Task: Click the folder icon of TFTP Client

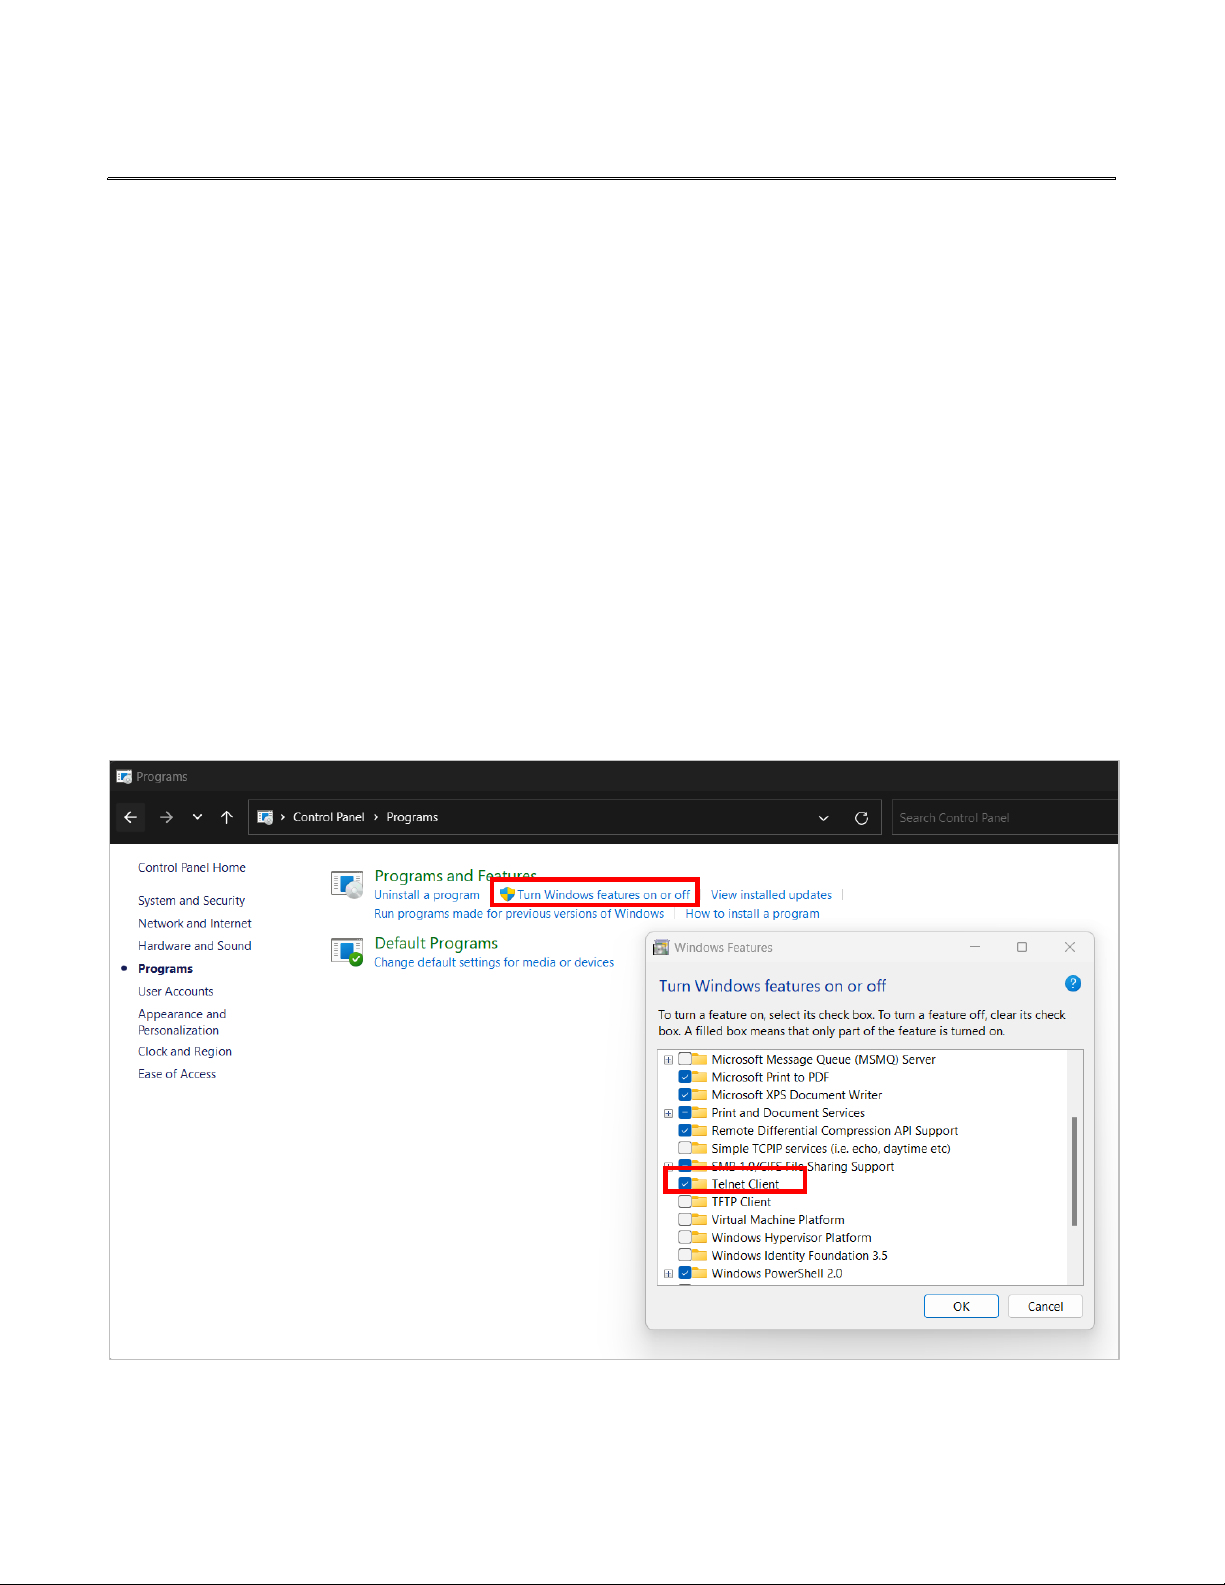Action: click(x=700, y=1202)
